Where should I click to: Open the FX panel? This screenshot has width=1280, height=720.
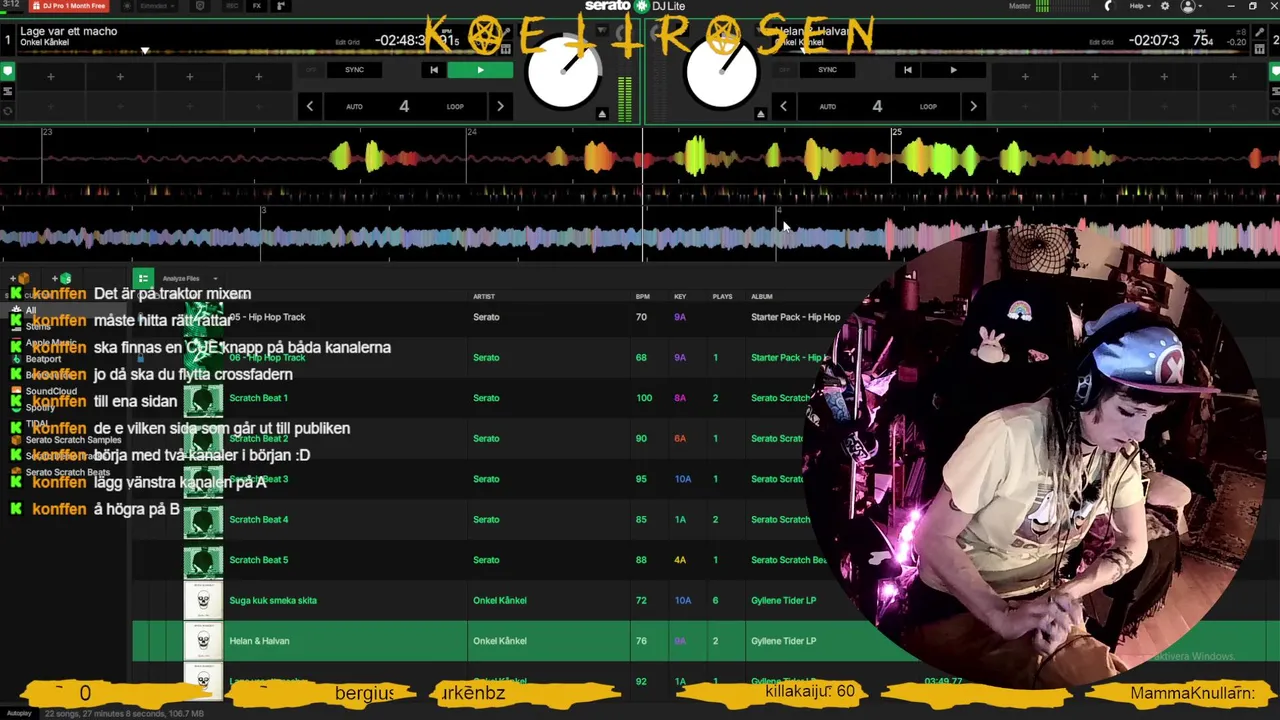[257, 6]
